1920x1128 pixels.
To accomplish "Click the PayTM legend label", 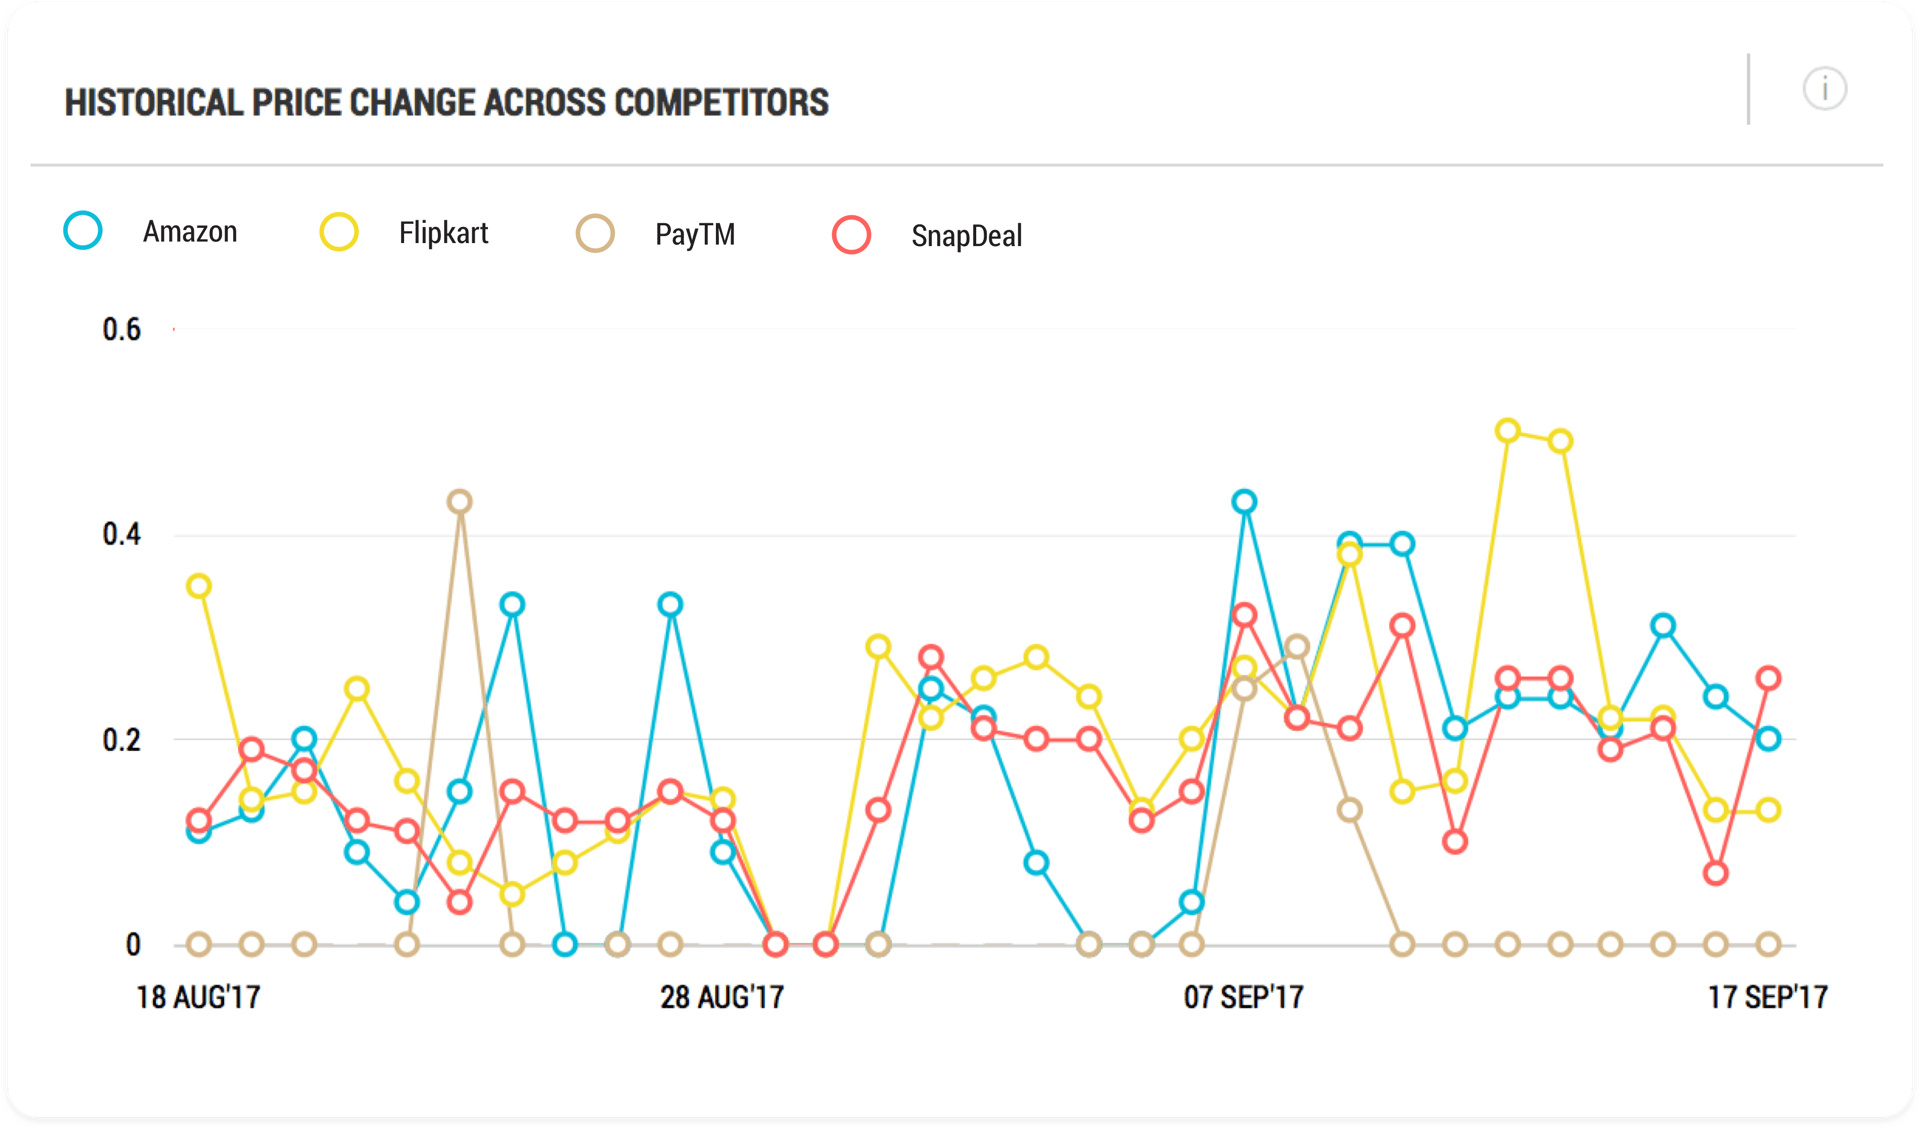I will [695, 235].
